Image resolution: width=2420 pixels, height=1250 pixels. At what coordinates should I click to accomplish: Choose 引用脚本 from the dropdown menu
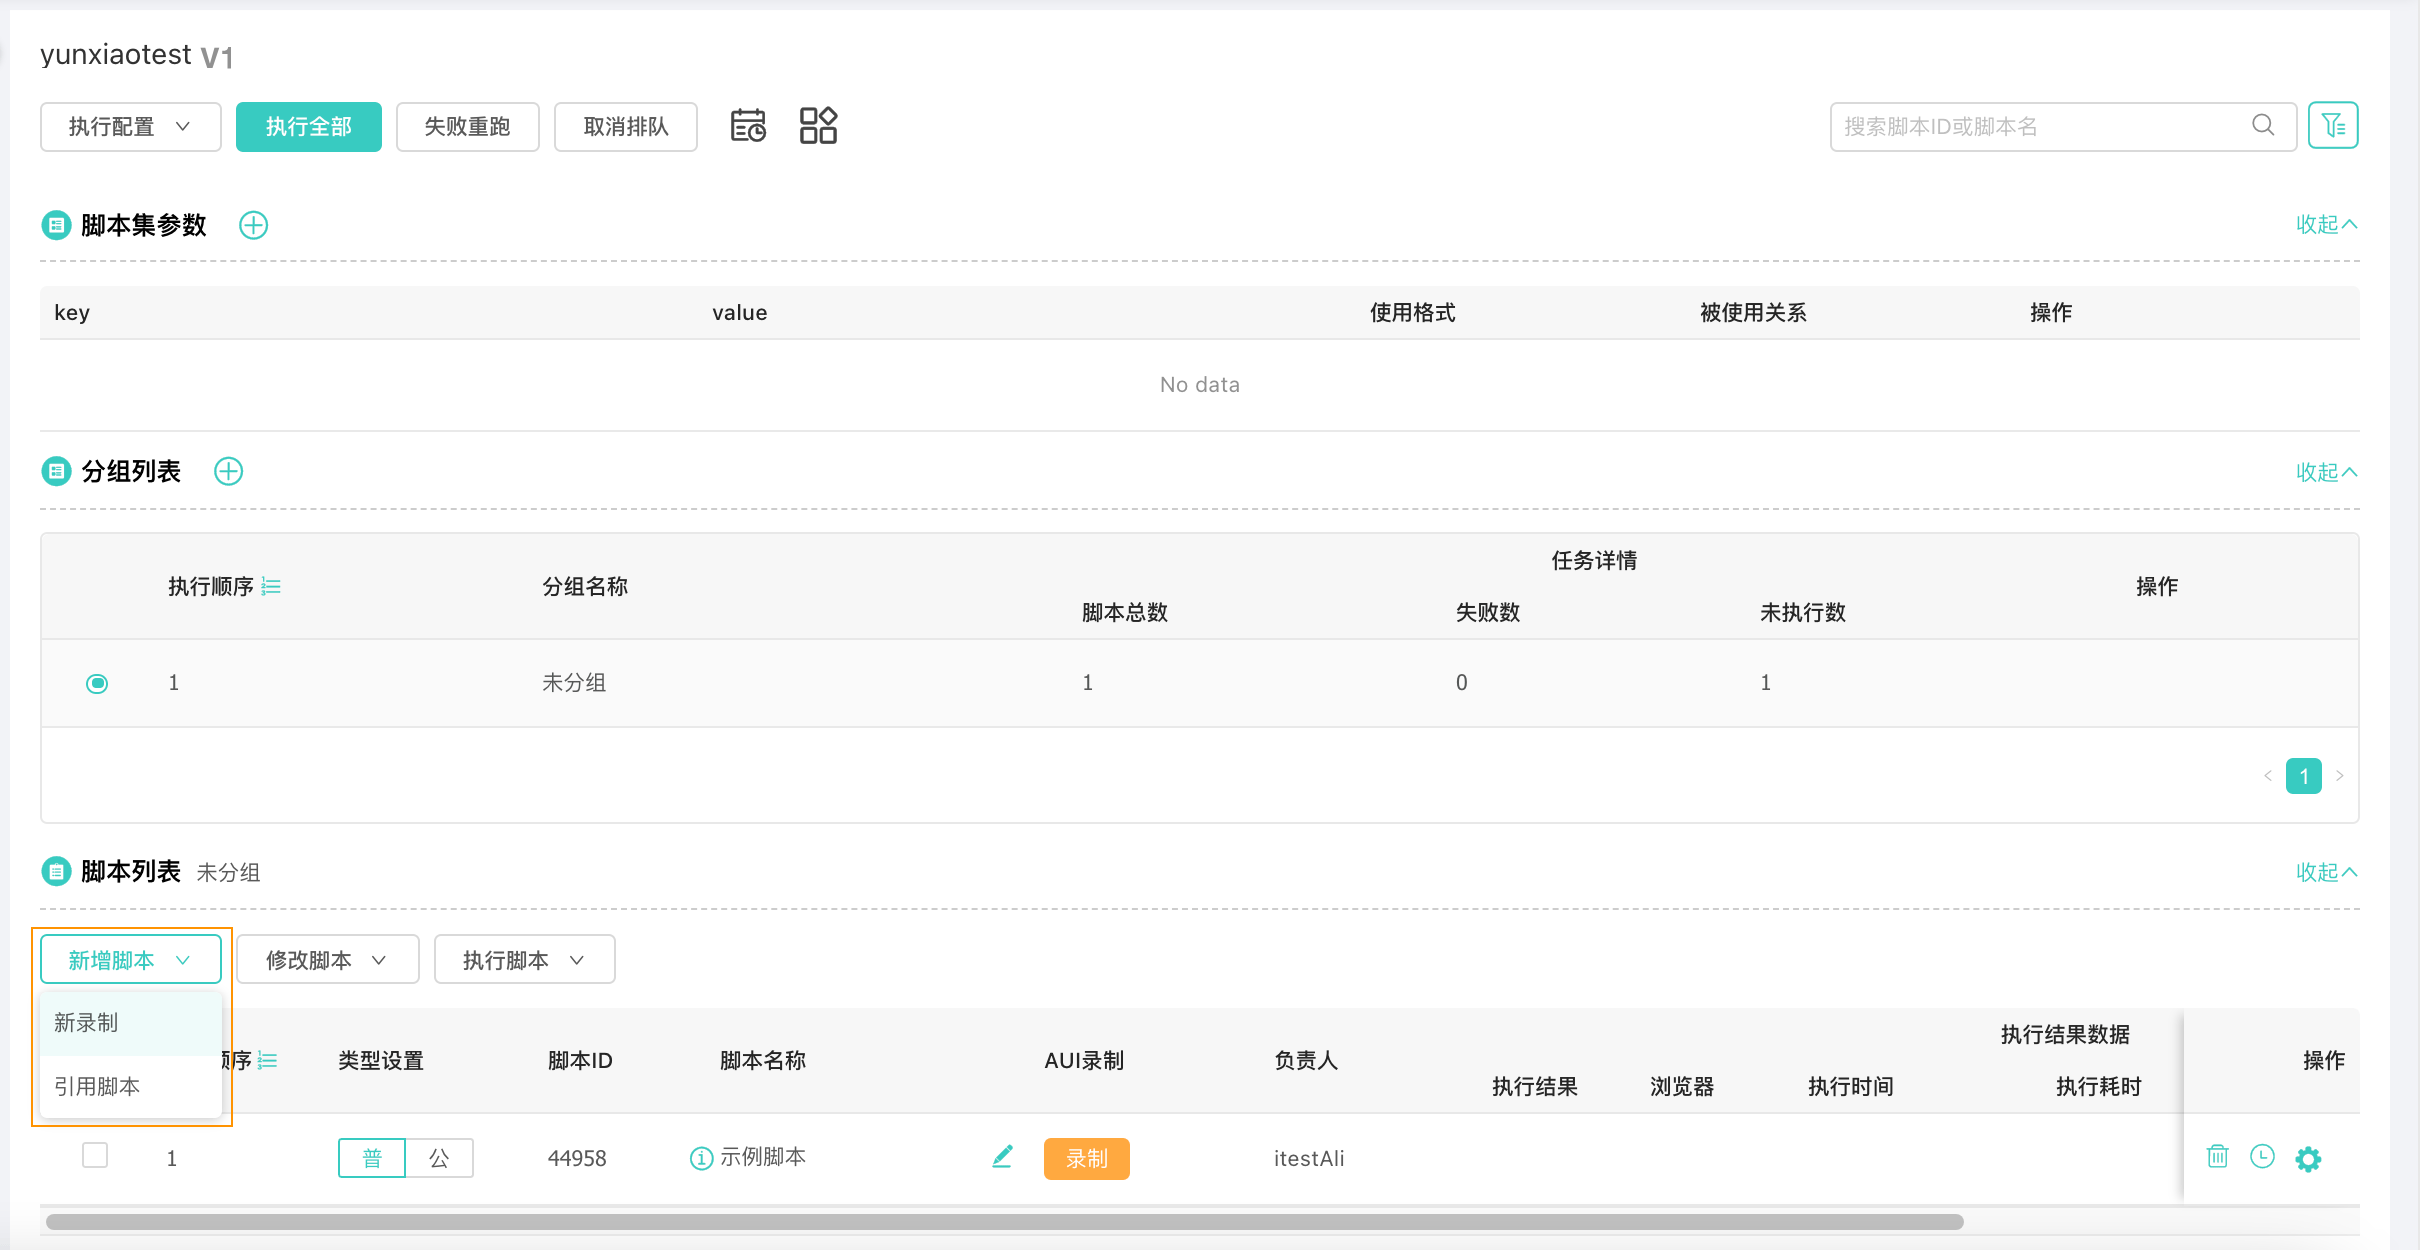[131, 1086]
